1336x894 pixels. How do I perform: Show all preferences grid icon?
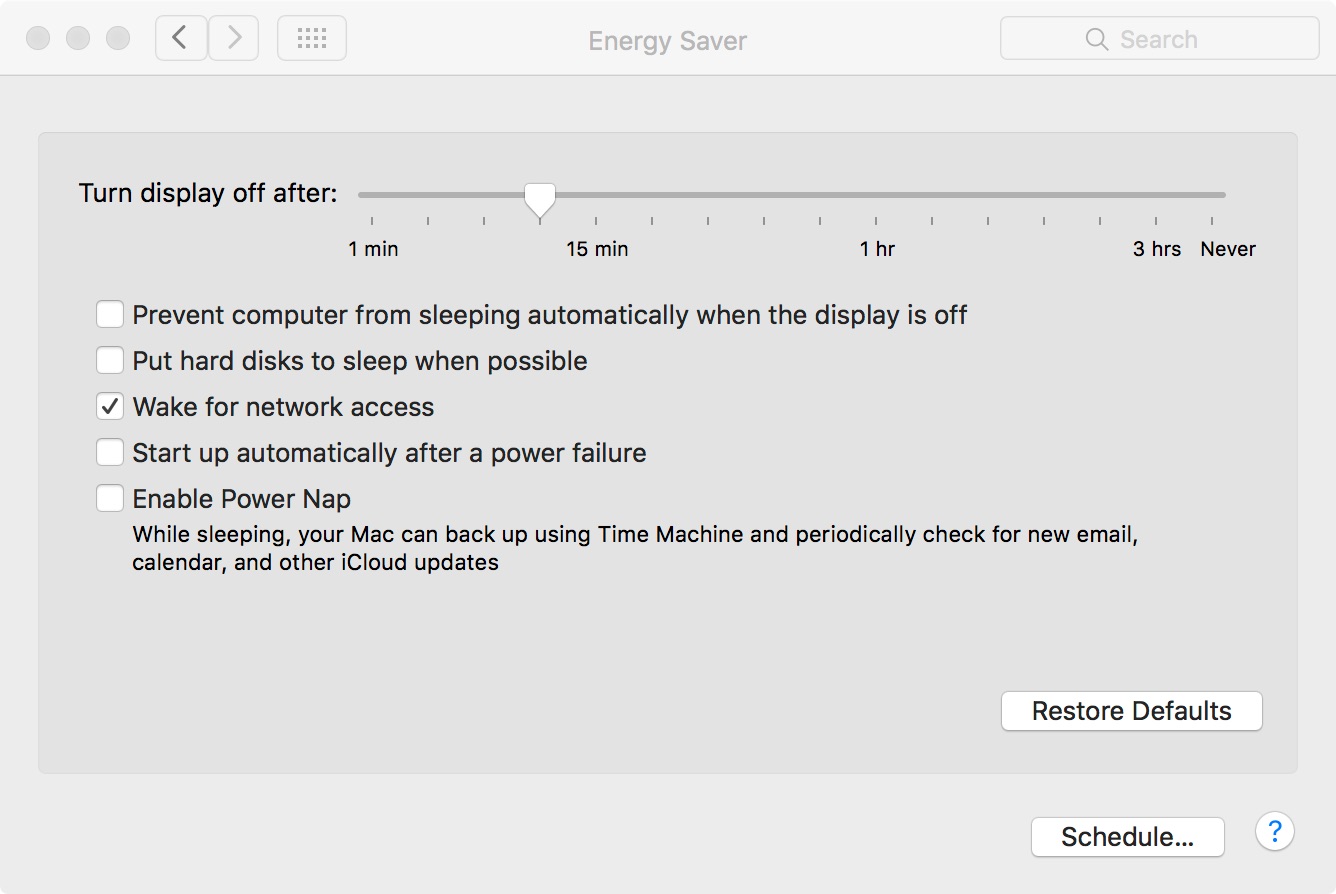[312, 38]
